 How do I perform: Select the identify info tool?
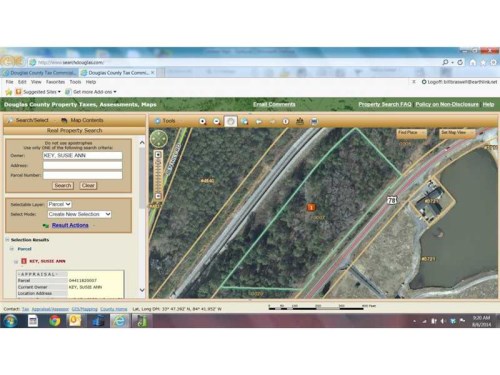pyautogui.click(x=286, y=122)
